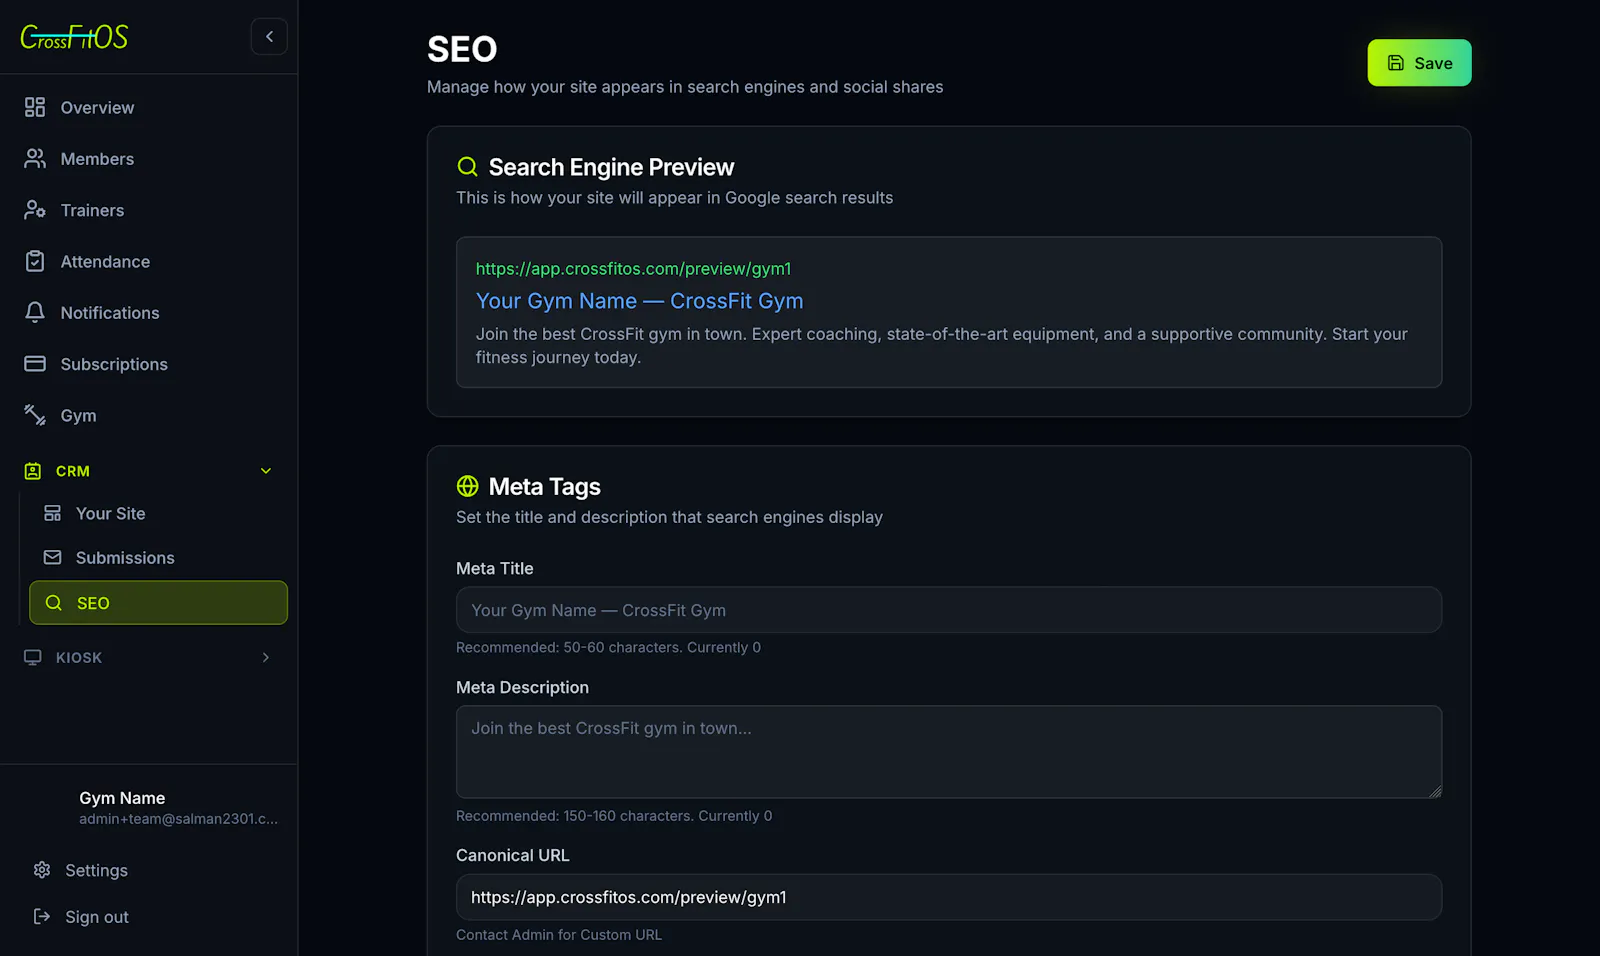This screenshot has width=1600, height=956.
Task: Click the 'Manage how your site appears' subtitle
Action: [685, 87]
